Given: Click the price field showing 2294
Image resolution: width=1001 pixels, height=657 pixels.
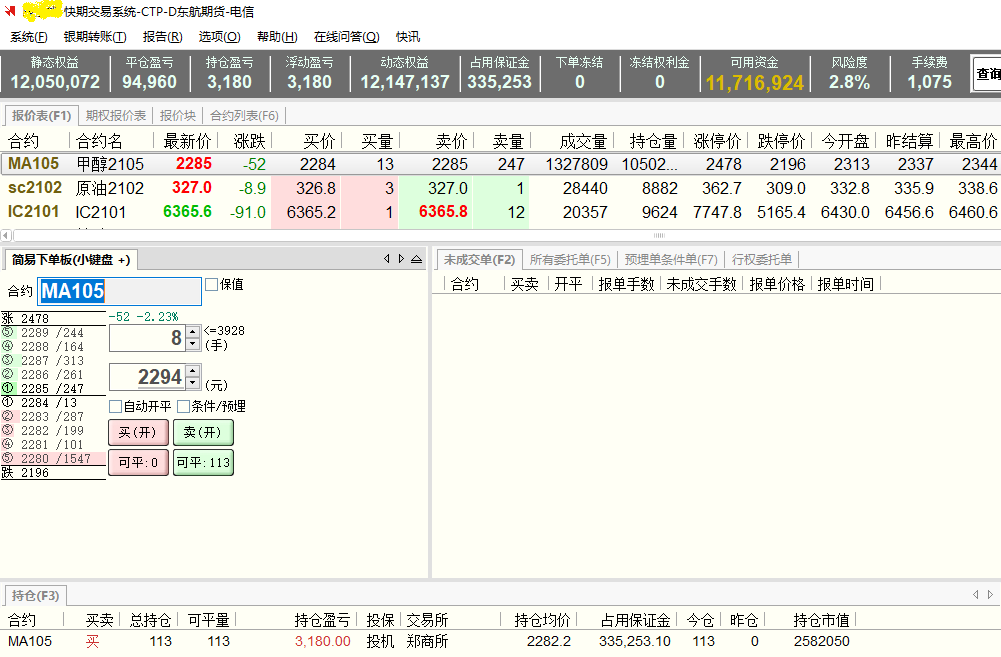Looking at the screenshot, I should click(x=147, y=377).
